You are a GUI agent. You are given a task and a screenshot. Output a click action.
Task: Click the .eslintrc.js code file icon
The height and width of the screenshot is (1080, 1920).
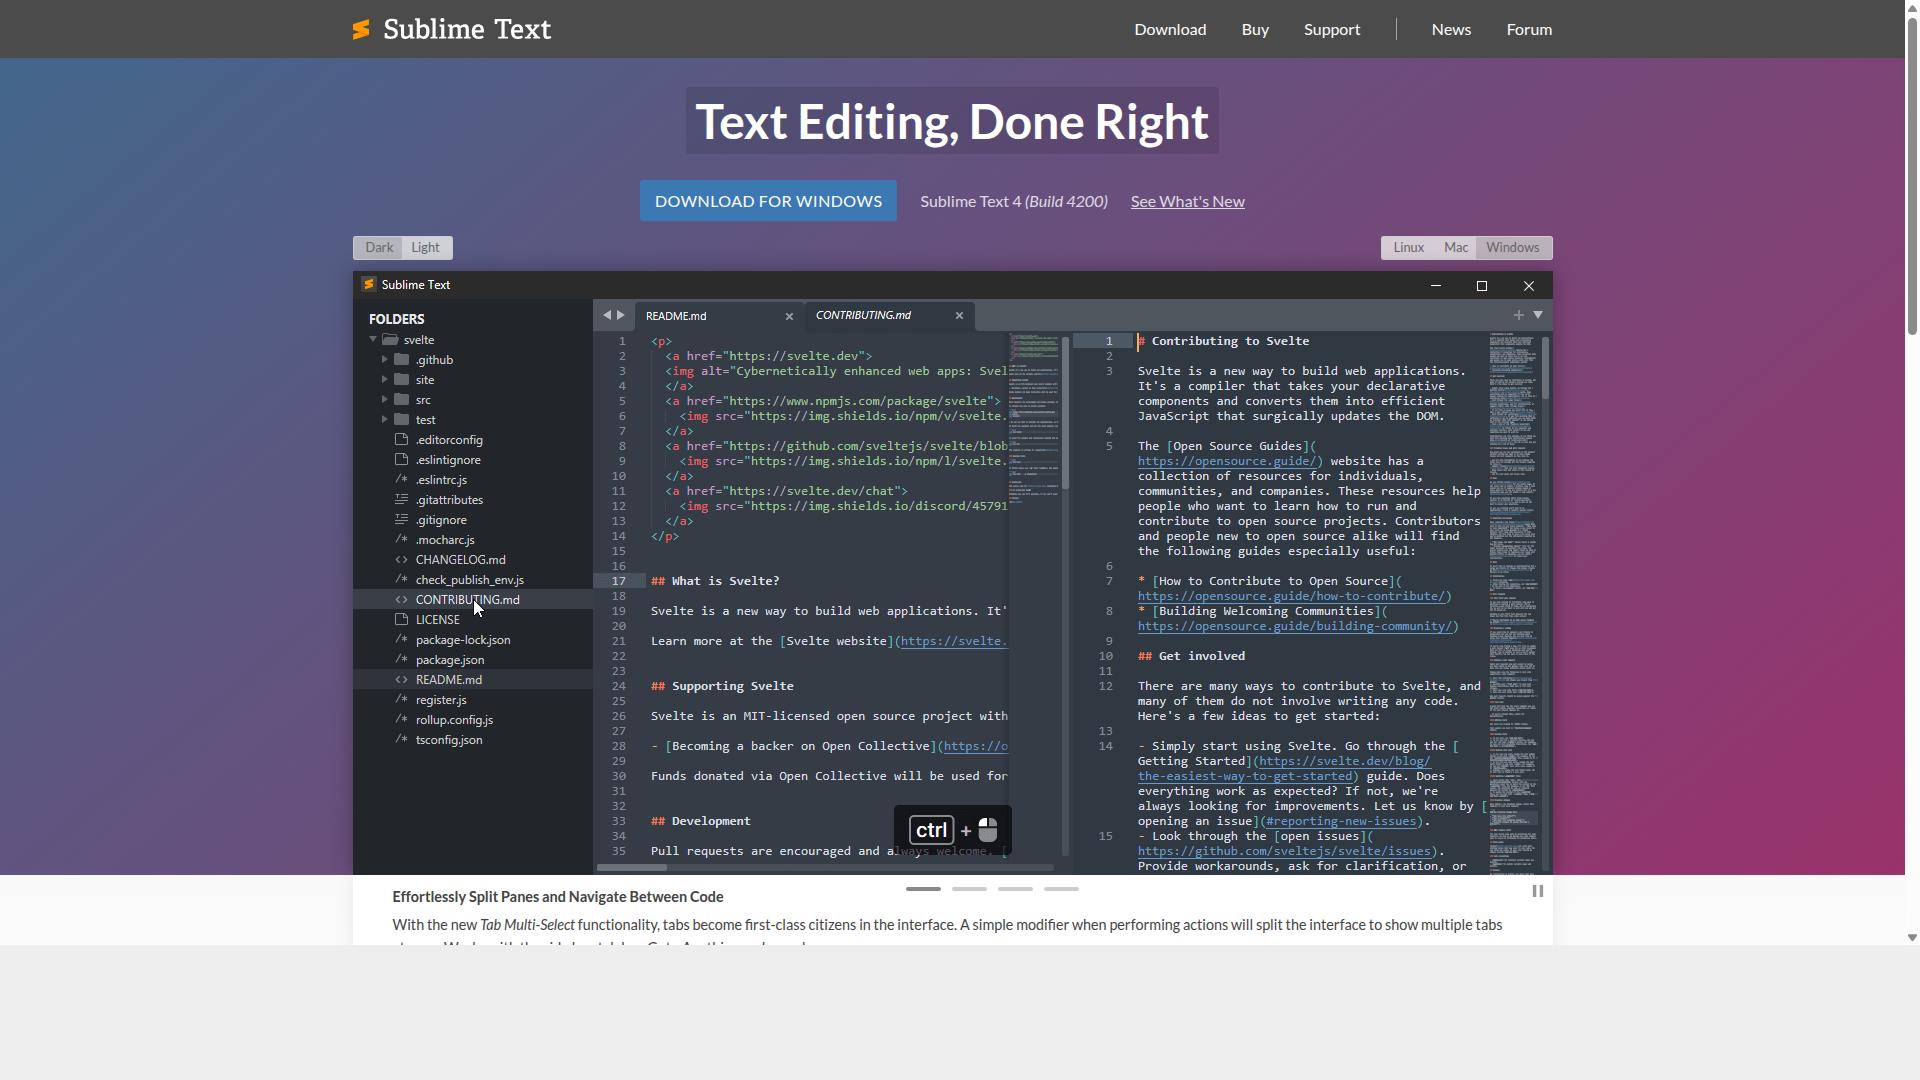pyautogui.click(x=402, y=480)
